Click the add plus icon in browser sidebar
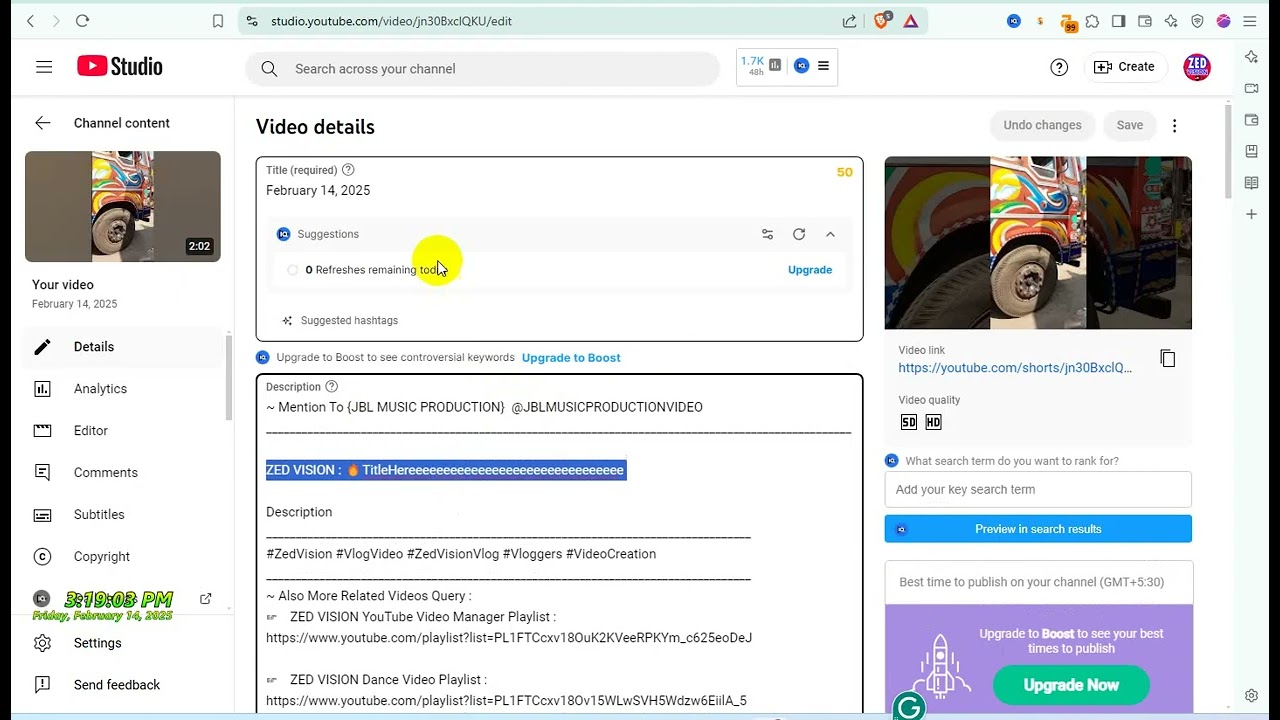Screen dimensions: 1280x720 pyautogui.click(x=1251, y=215)
